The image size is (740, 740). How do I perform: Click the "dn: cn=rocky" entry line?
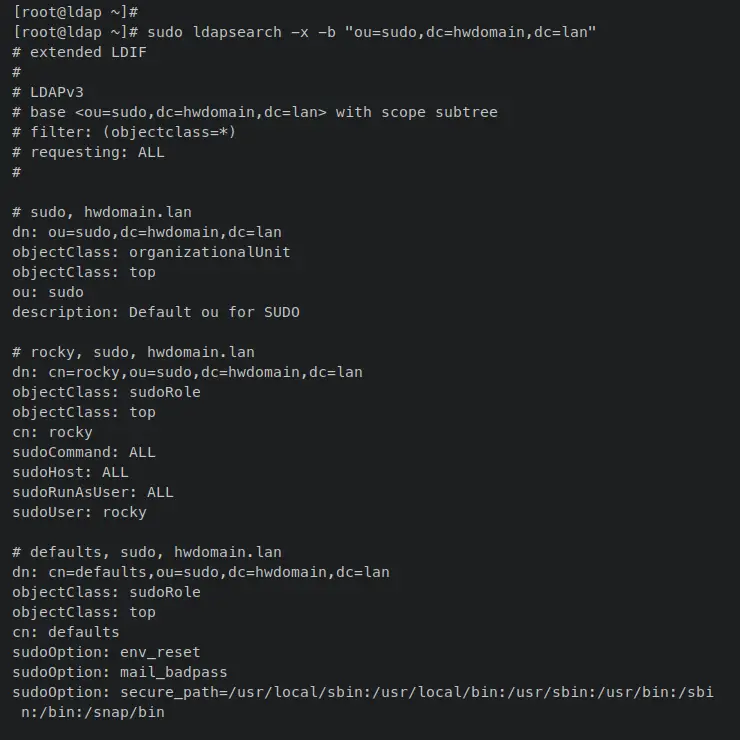[187, 372]
